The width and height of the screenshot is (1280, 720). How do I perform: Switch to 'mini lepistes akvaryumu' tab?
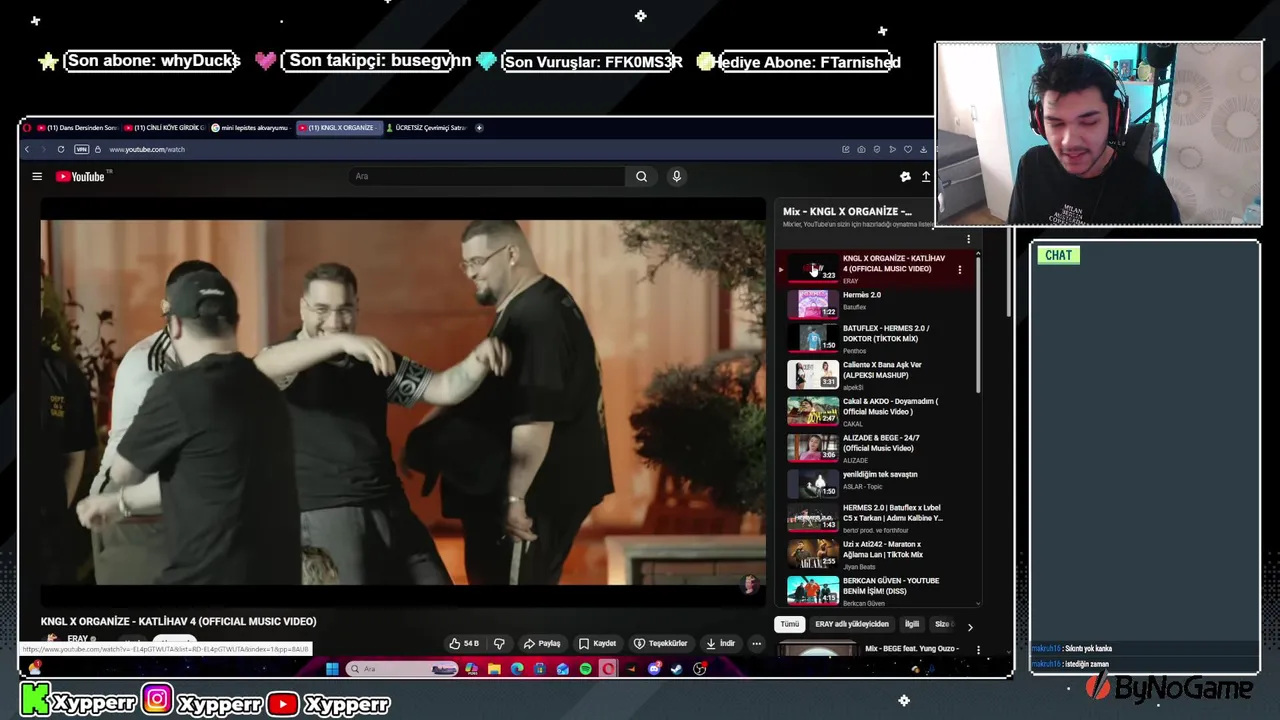tap(250, 128)
